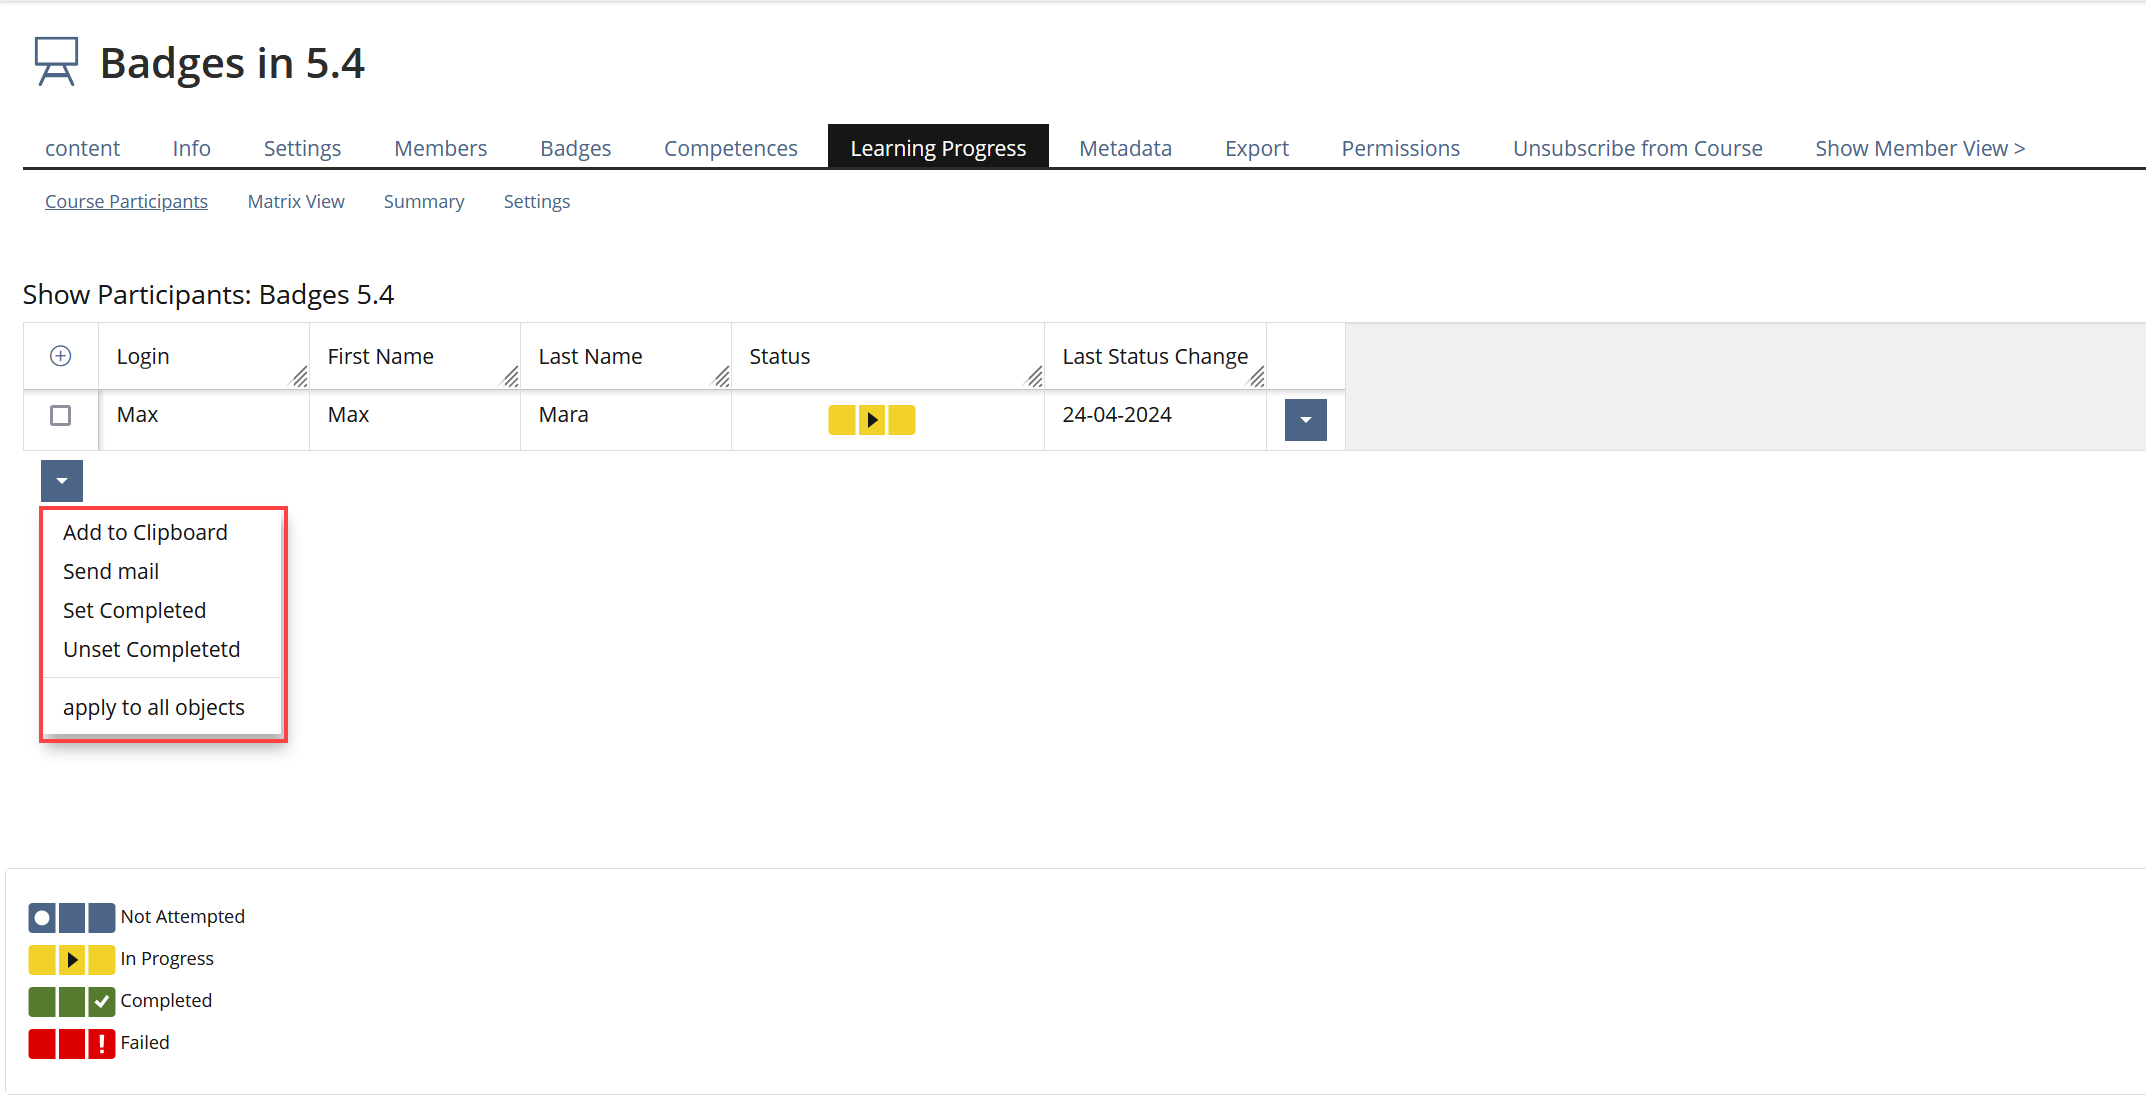Check the checkbox for user Max
The height and width of the screenshot is (1105, 2146).
(x=60, y=415)
